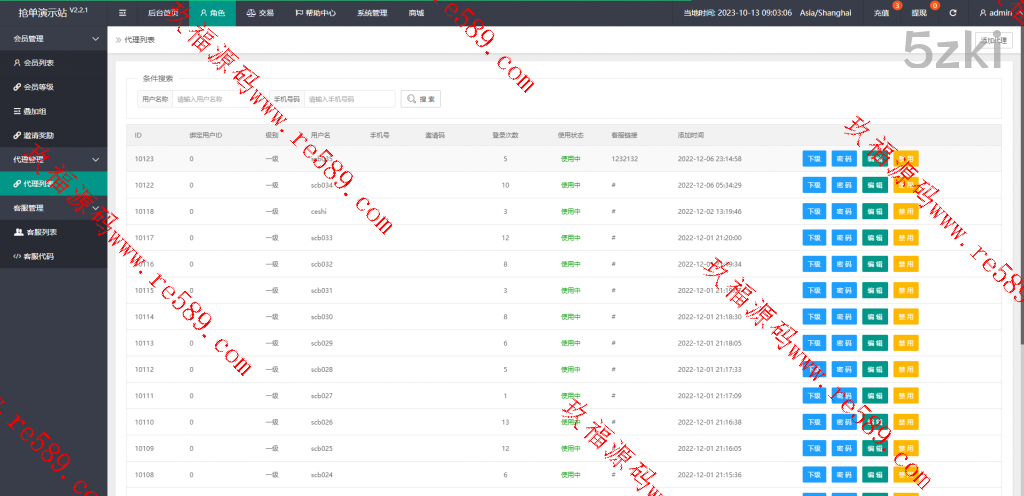Click 添加代理 button at top right
This screenshot has height=496, width=1024.
(995, 40)
